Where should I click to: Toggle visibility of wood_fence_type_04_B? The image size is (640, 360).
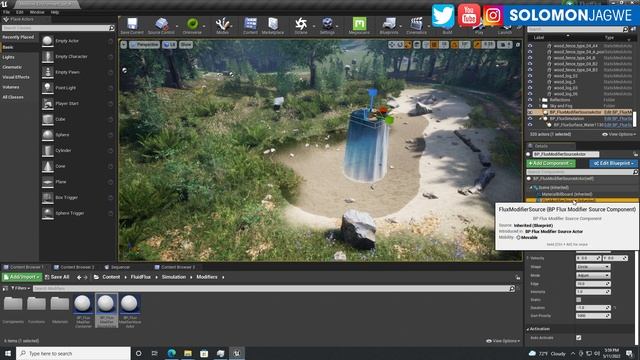click(530, 58)
